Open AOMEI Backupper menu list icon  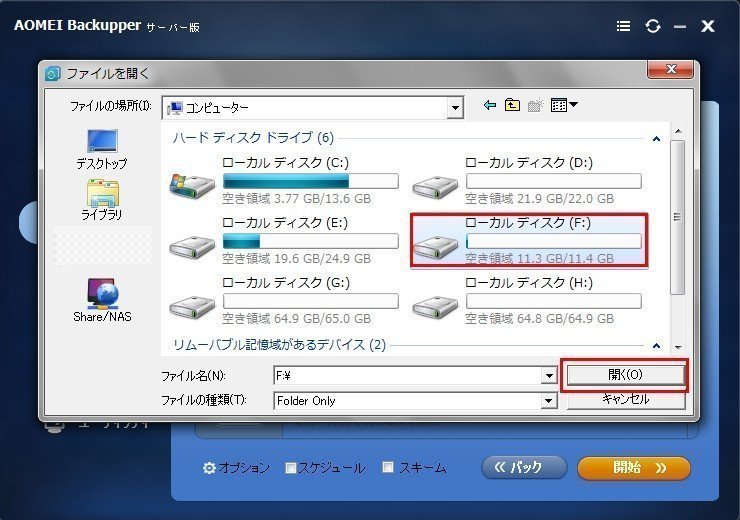point(623,26)
